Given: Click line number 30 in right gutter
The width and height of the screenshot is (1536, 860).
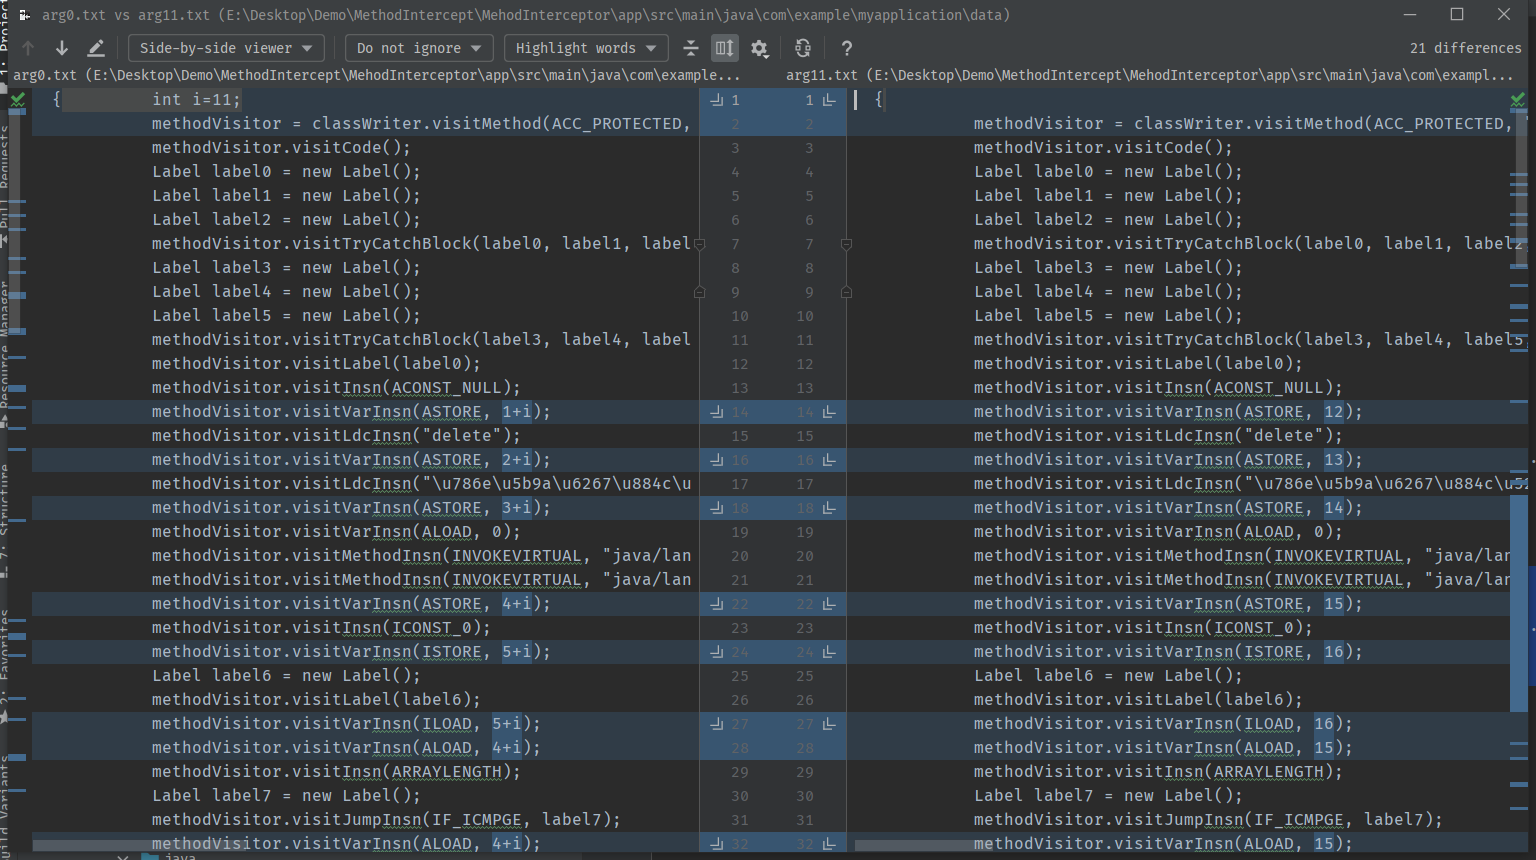Looking at the screenshot, I should (805, 796).
